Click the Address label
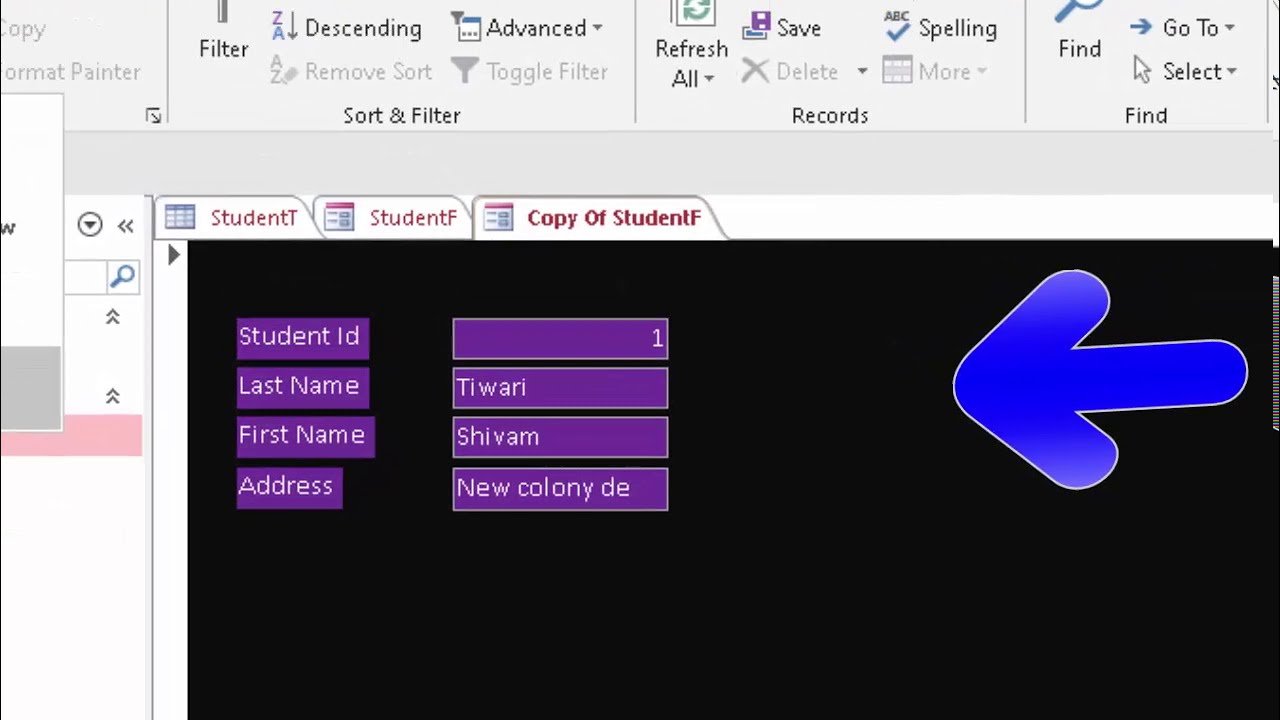This screenshot has height=720, width=1280. click(290, 488)
